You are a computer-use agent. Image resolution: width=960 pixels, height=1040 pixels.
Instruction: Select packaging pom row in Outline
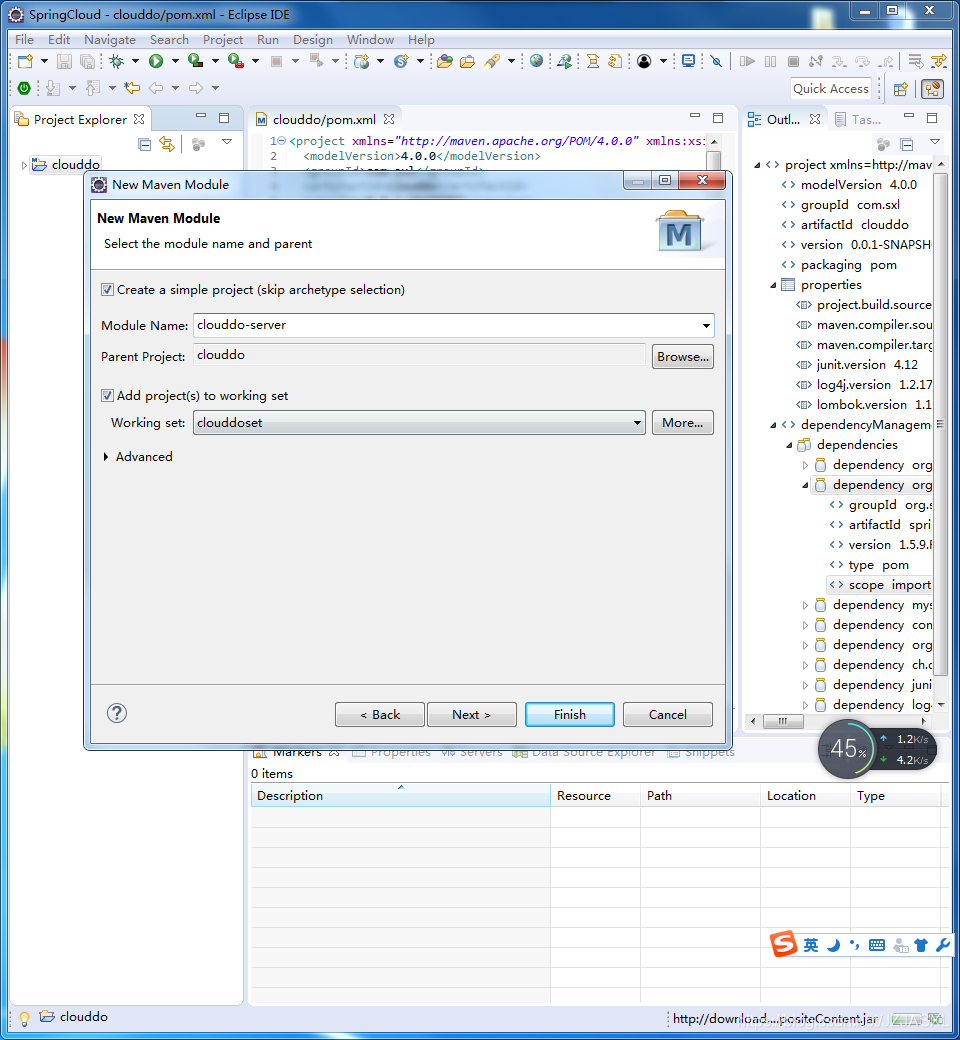click(839, 265)
